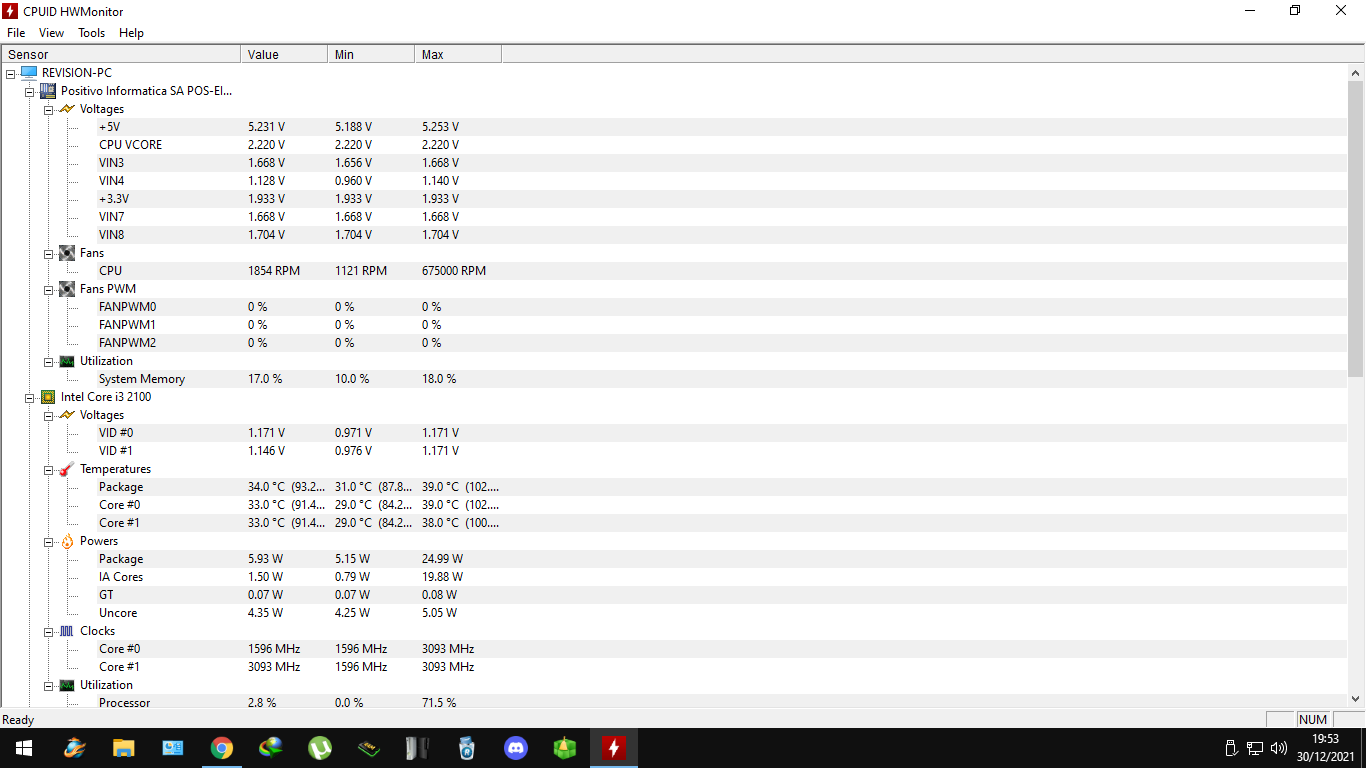
Task: Select the GT power row
Action: coord(673,595)
